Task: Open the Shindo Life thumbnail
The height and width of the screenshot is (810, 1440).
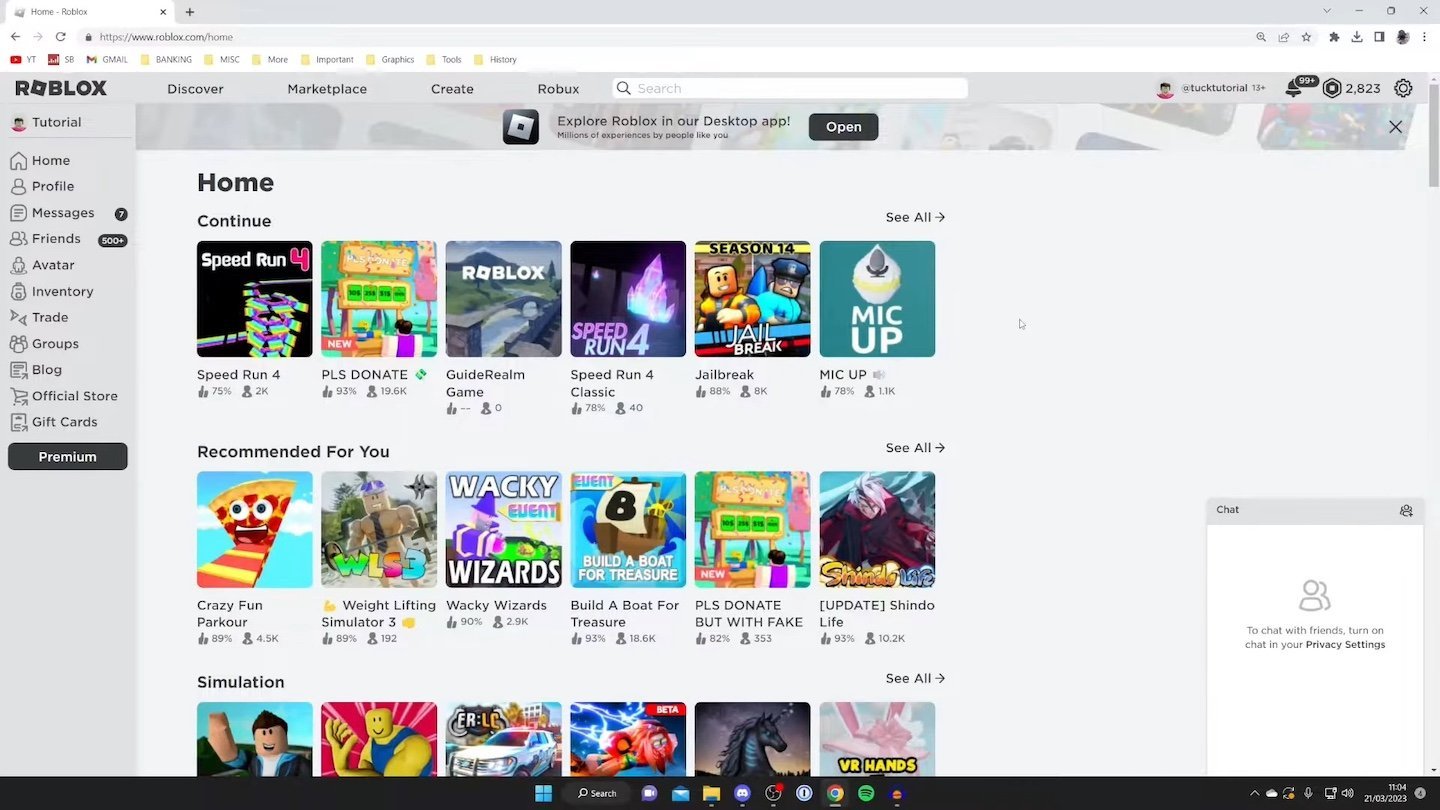Action: tap(877, 530)
